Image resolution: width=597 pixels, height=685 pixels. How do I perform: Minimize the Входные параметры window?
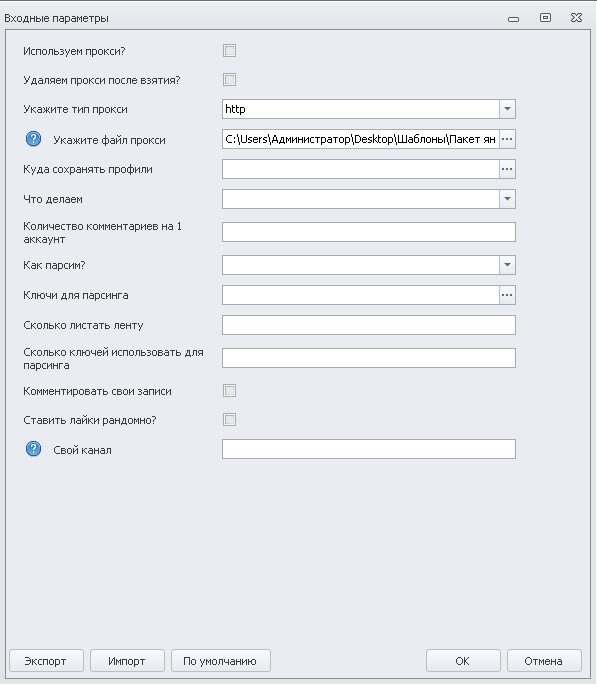click(514, 19)
